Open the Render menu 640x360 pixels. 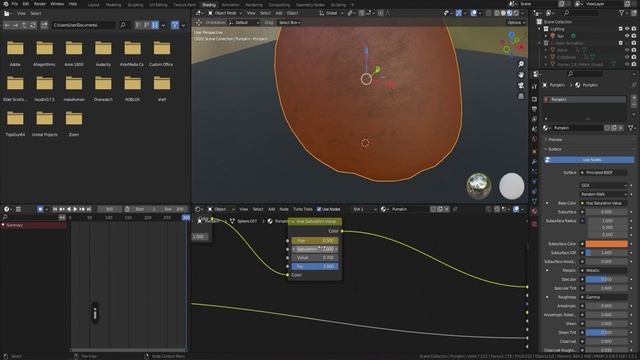40,4
